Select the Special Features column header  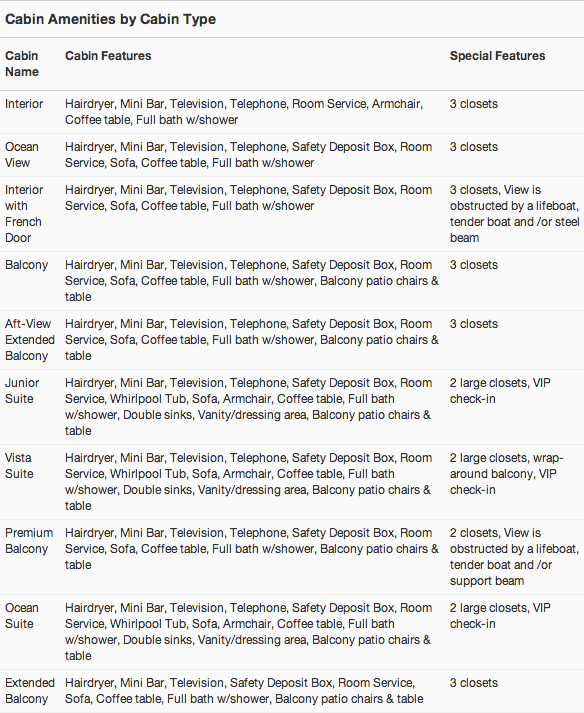click(497, 55)
